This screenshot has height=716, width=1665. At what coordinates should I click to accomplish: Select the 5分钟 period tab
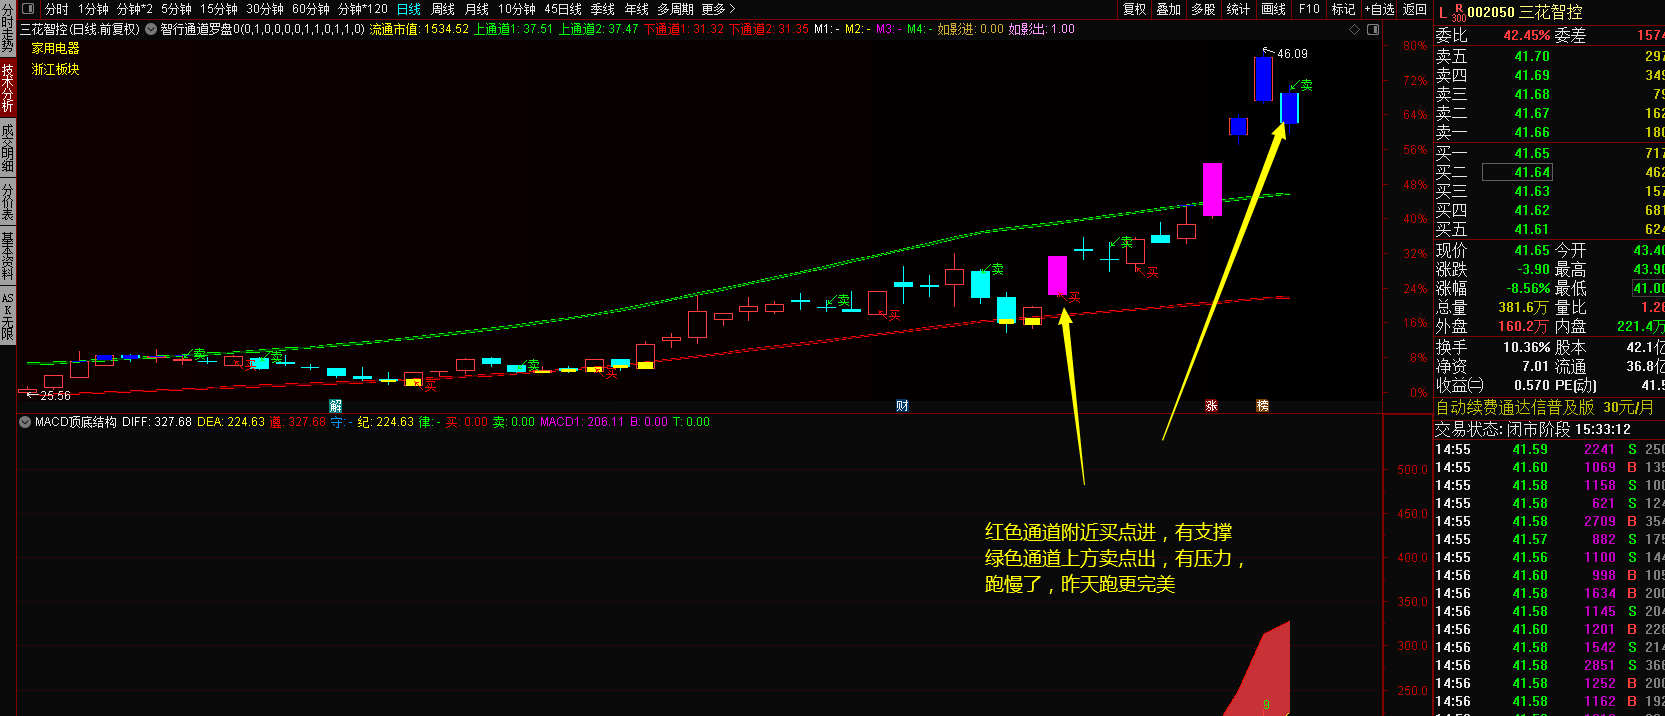(177, 9)
